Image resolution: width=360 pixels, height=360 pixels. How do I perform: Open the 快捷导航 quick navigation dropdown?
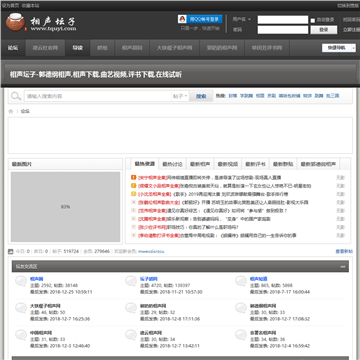(x=339, y=48)
